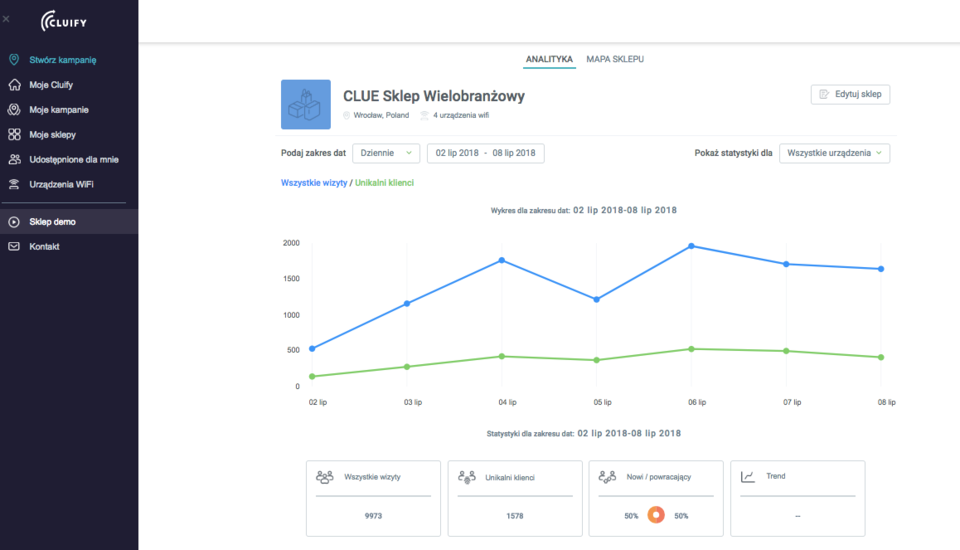Open Moje sklepy menu item

[x=53, y=135]
